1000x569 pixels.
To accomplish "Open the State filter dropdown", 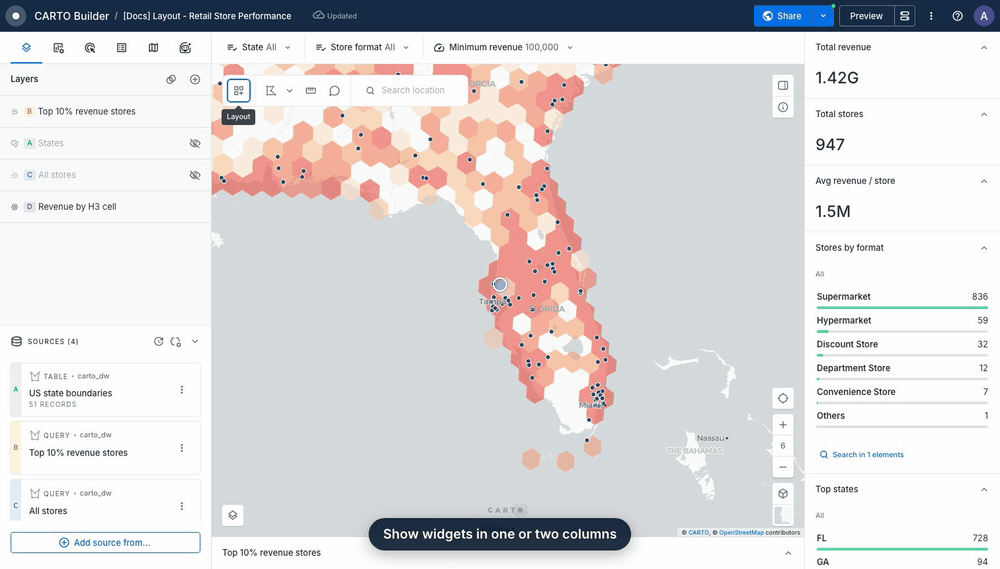I will click(x=259, y=47).
